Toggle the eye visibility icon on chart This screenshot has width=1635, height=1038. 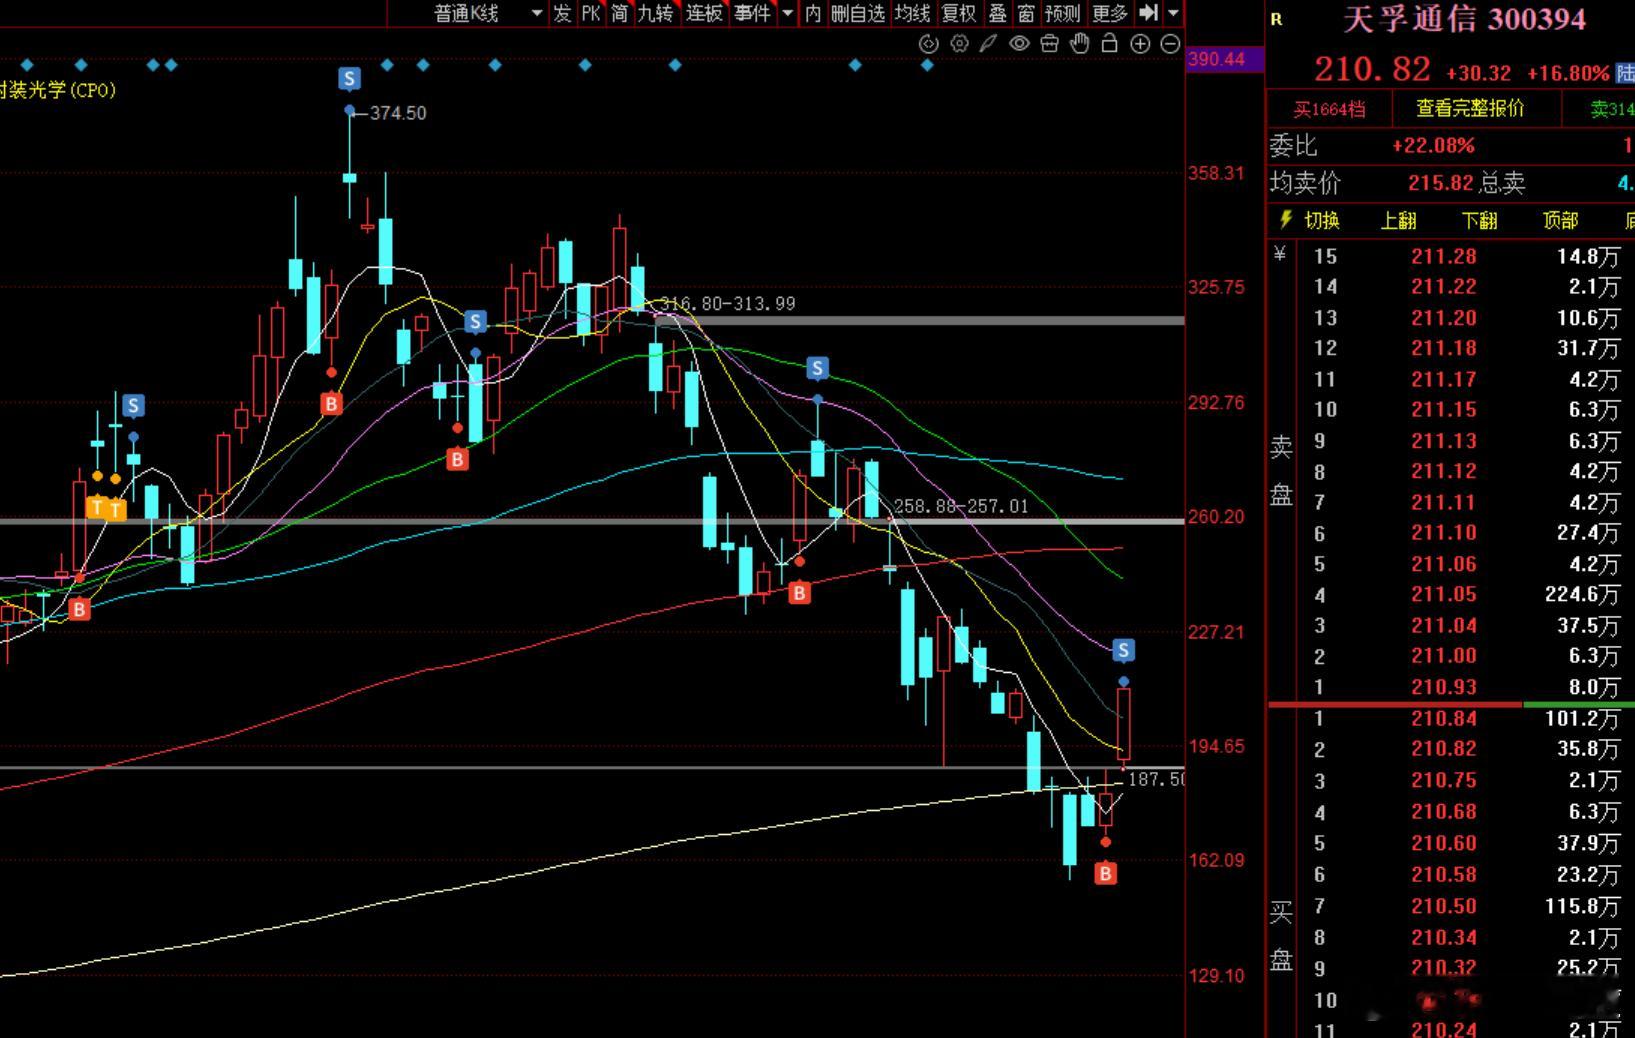(1019, 44)
